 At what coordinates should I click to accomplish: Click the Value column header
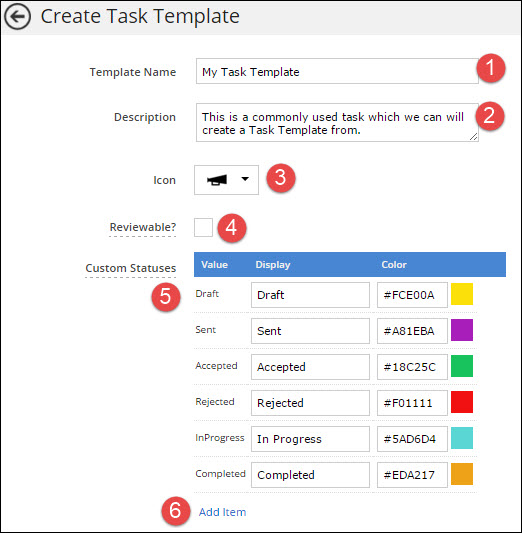coord(214,264)
